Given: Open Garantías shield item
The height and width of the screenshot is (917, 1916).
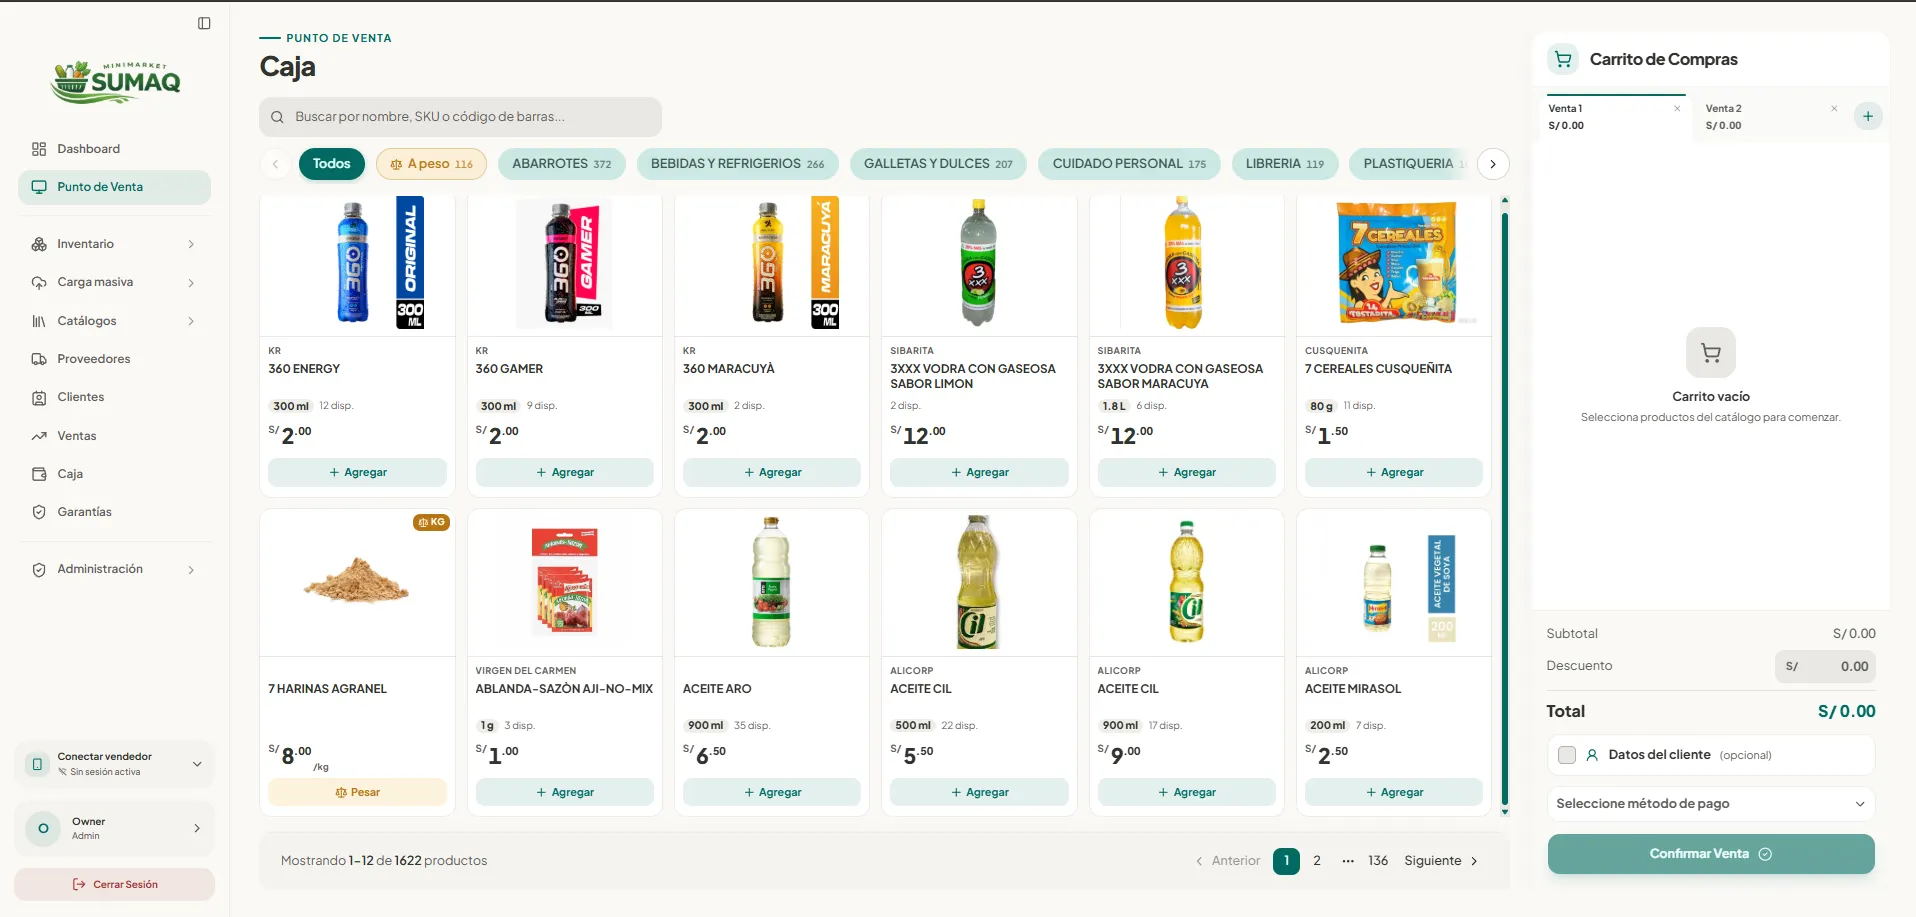Looking at the screenshot, I should tap(114, 512).
